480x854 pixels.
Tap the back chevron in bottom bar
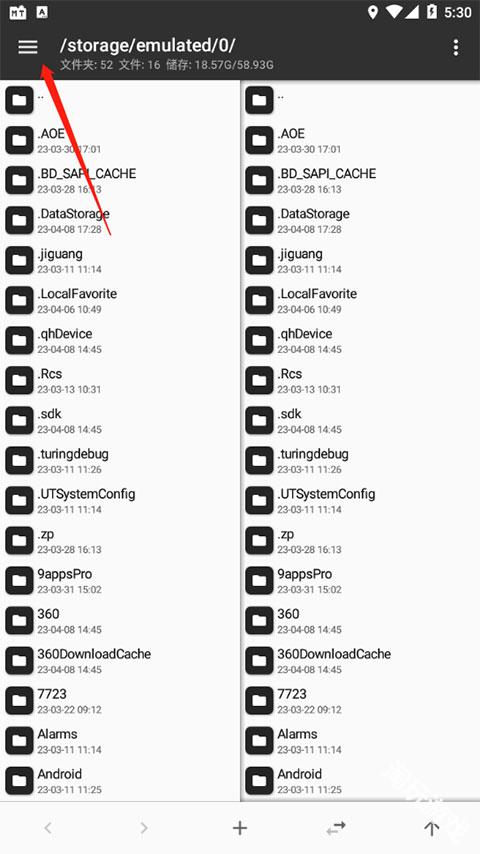(x=48, y=828)
